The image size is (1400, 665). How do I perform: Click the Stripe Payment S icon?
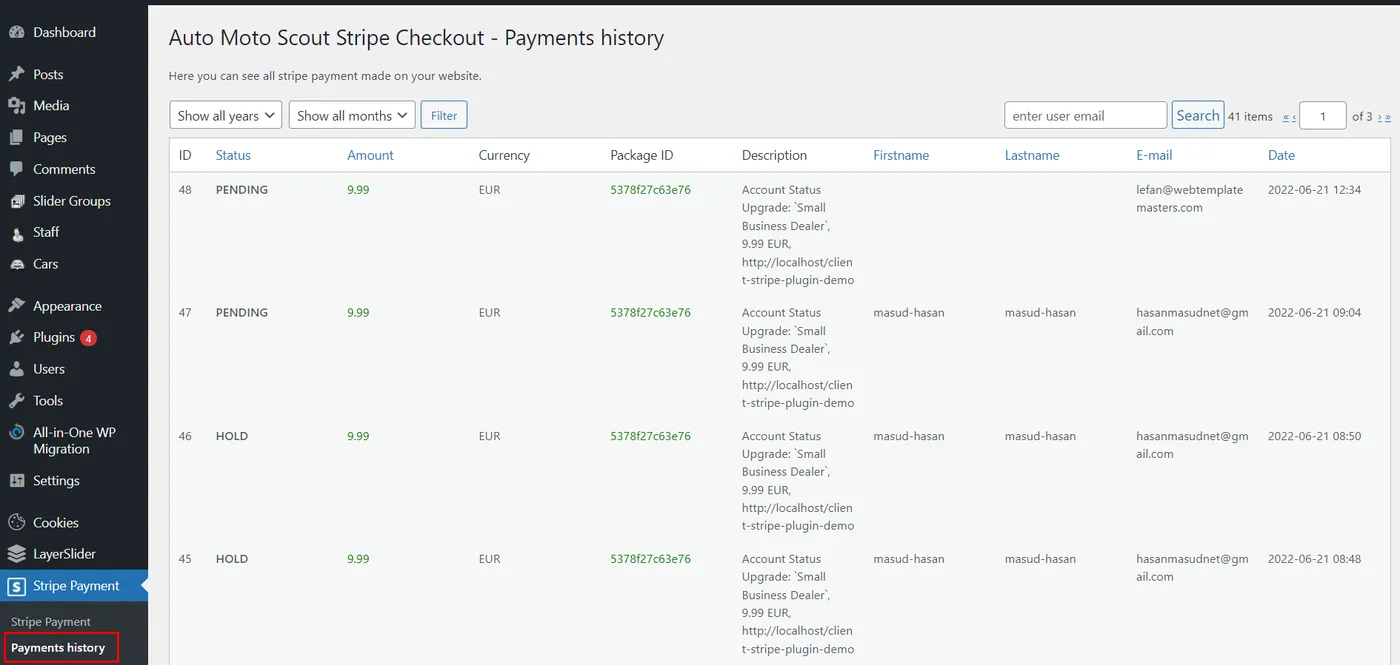(16, 586)
